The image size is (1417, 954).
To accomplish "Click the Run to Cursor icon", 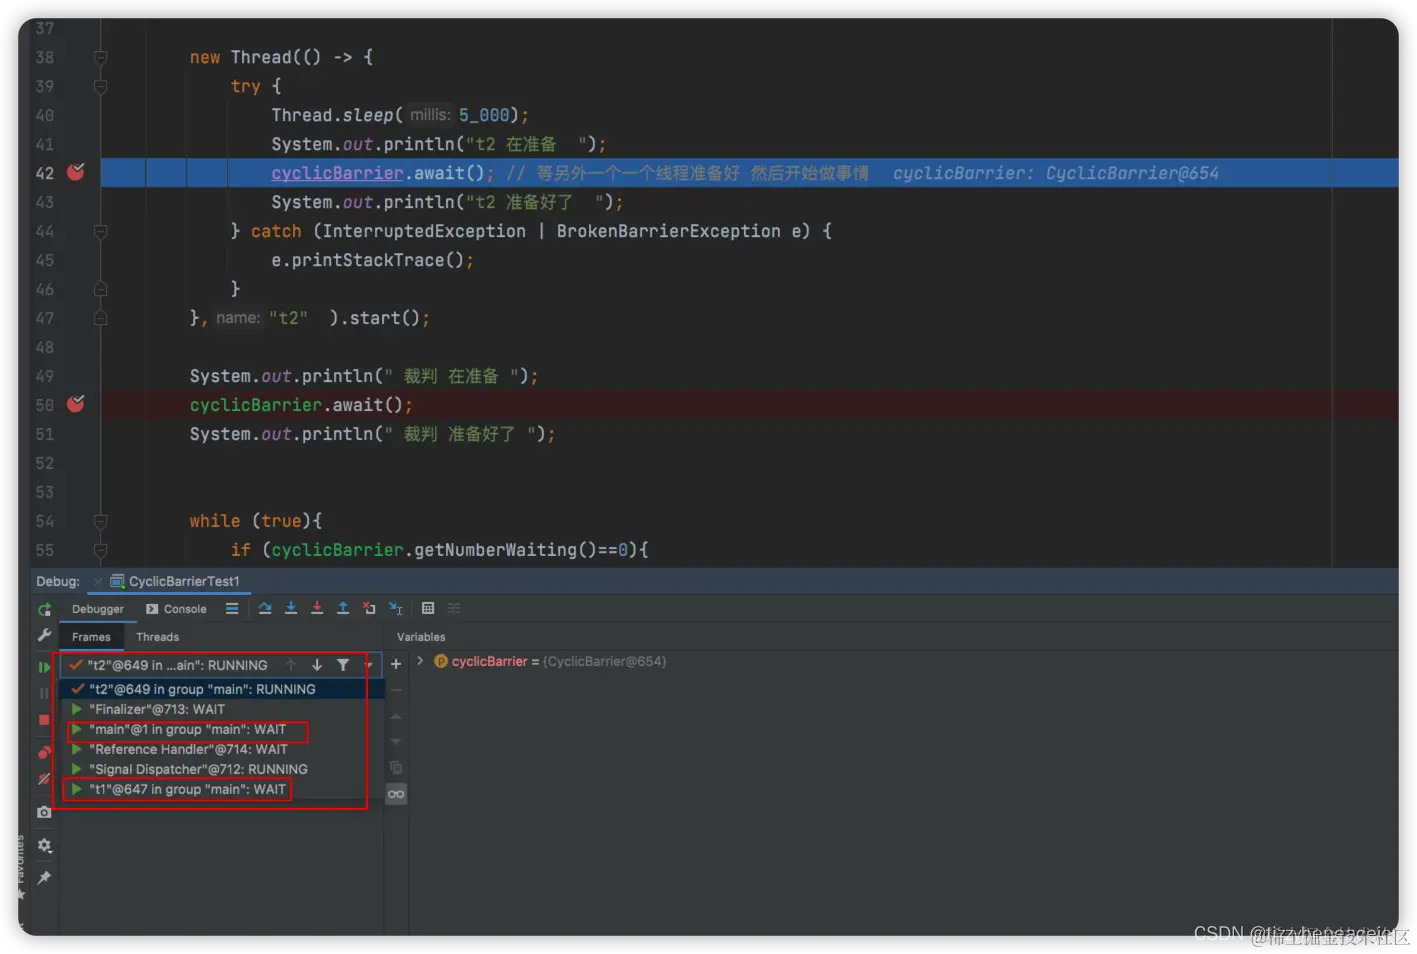I will 395,608.
